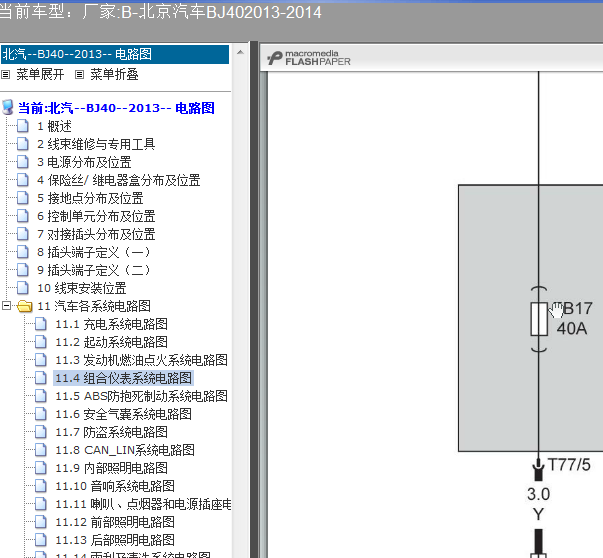Open 4 保险丝/ 继电器盒分布及位置
This screenshot has height=558, width=603.
tap(118, 180)
